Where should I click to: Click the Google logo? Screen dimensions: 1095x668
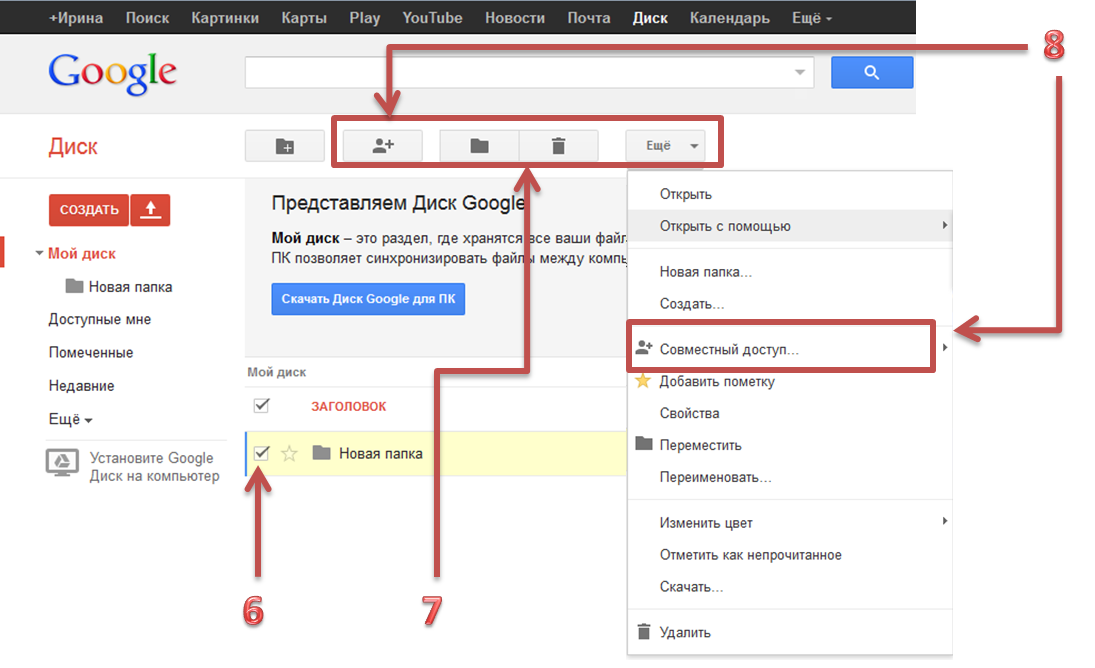pyautogui.click(x=112, y=73)
